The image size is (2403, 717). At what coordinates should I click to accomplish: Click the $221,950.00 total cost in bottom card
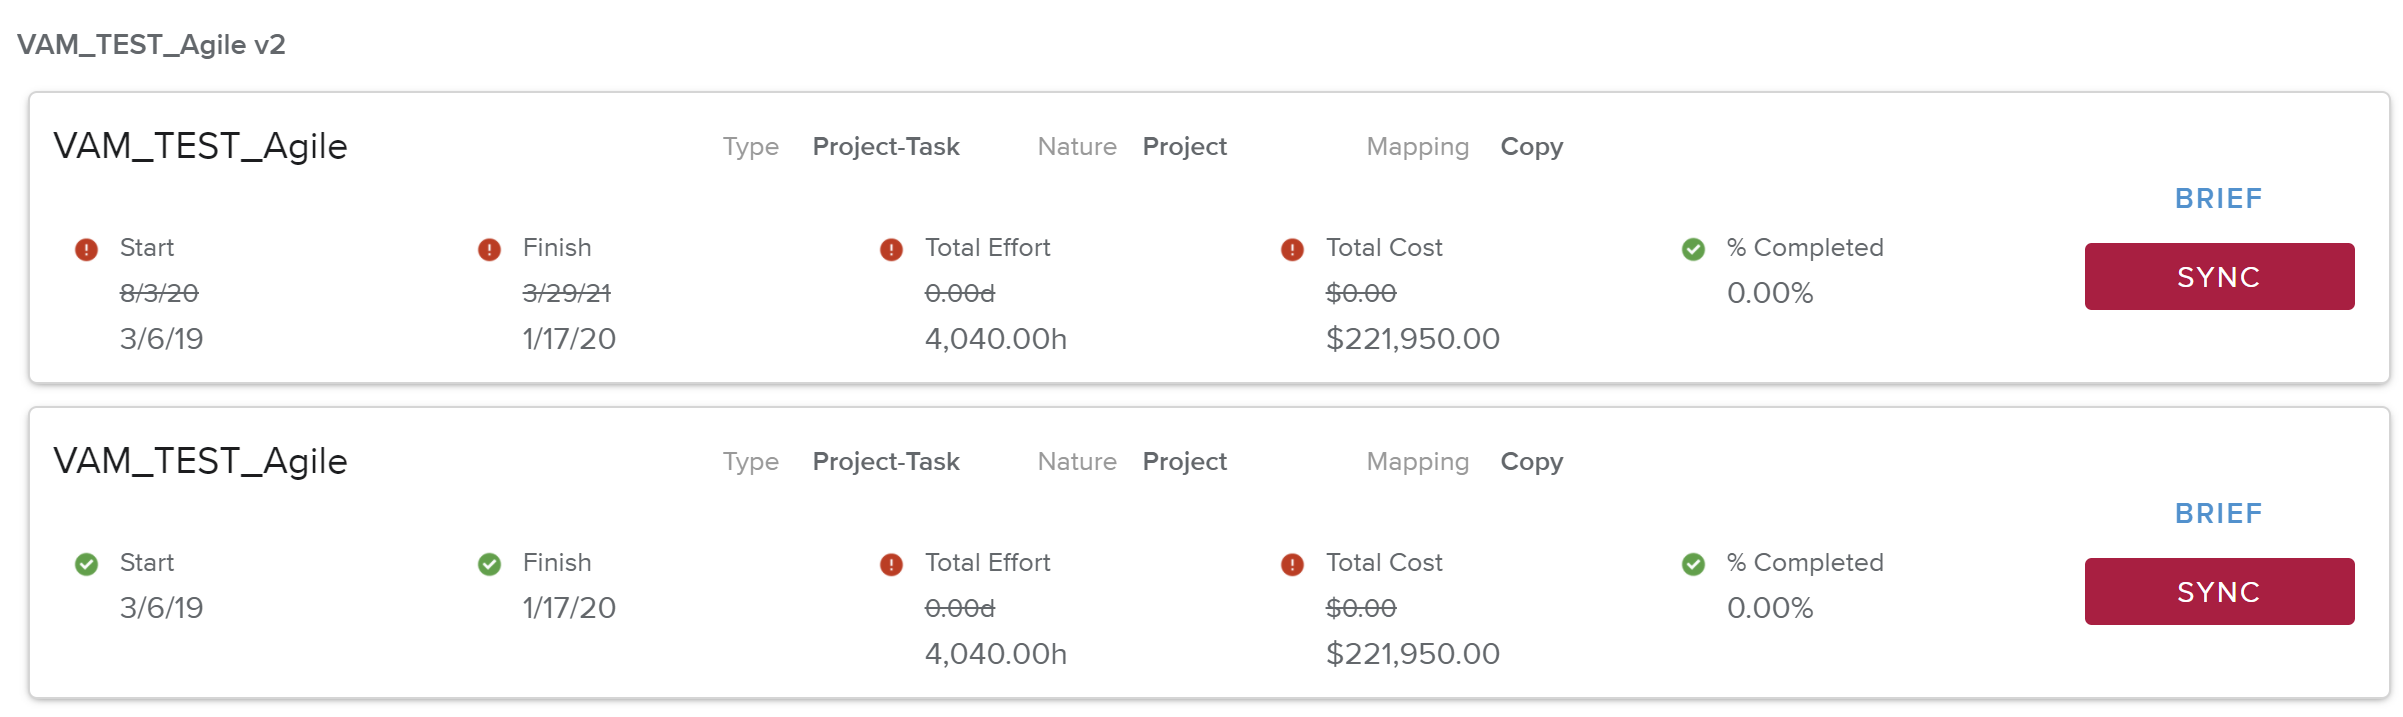tap(1412, 654)
